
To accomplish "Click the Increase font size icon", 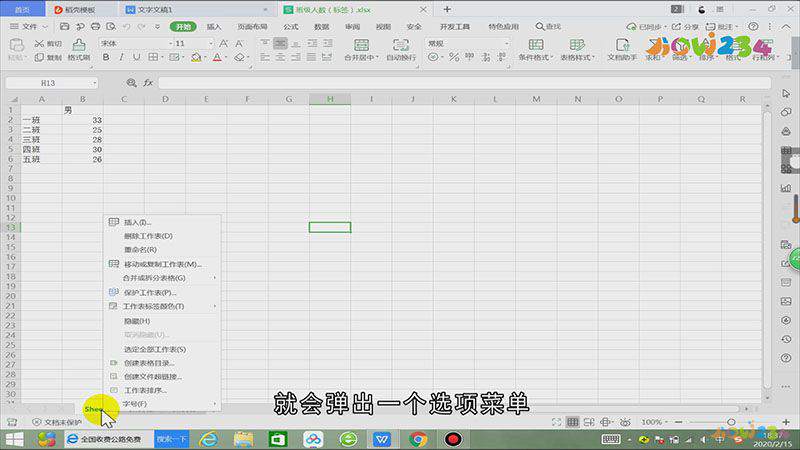I will (x=223, y=43).
